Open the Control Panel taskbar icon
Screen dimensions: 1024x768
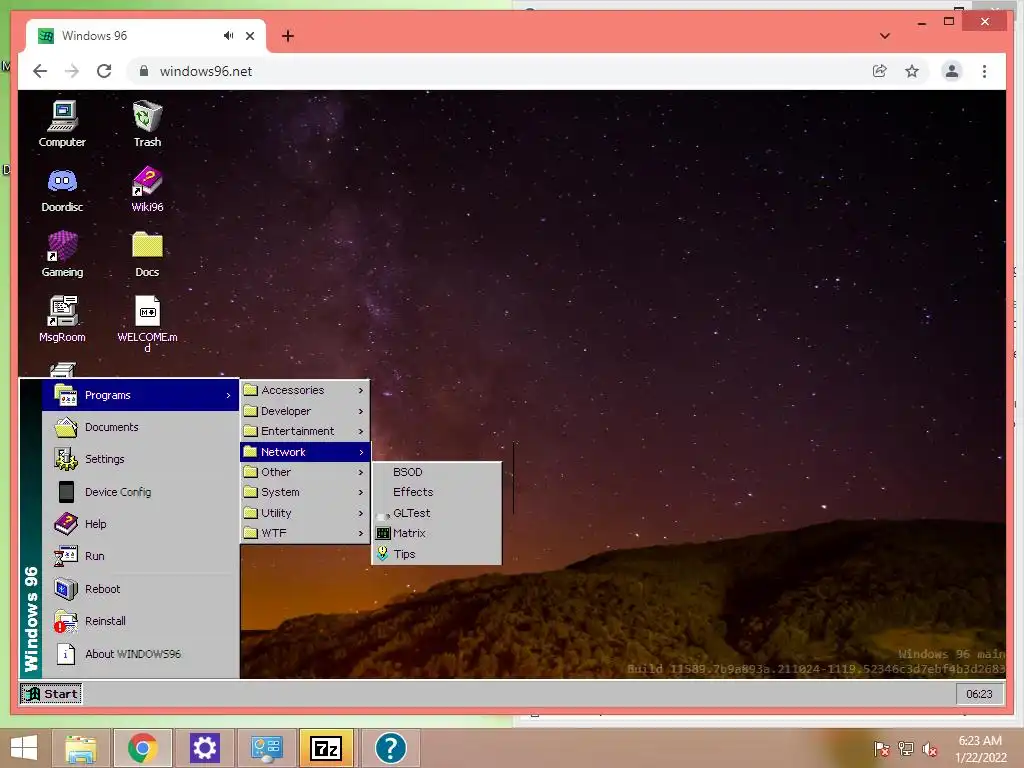click(x=266, y=748)
